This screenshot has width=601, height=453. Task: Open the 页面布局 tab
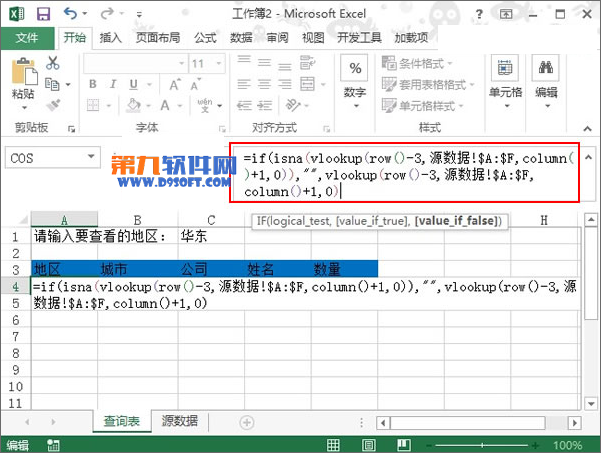[158, 38]
